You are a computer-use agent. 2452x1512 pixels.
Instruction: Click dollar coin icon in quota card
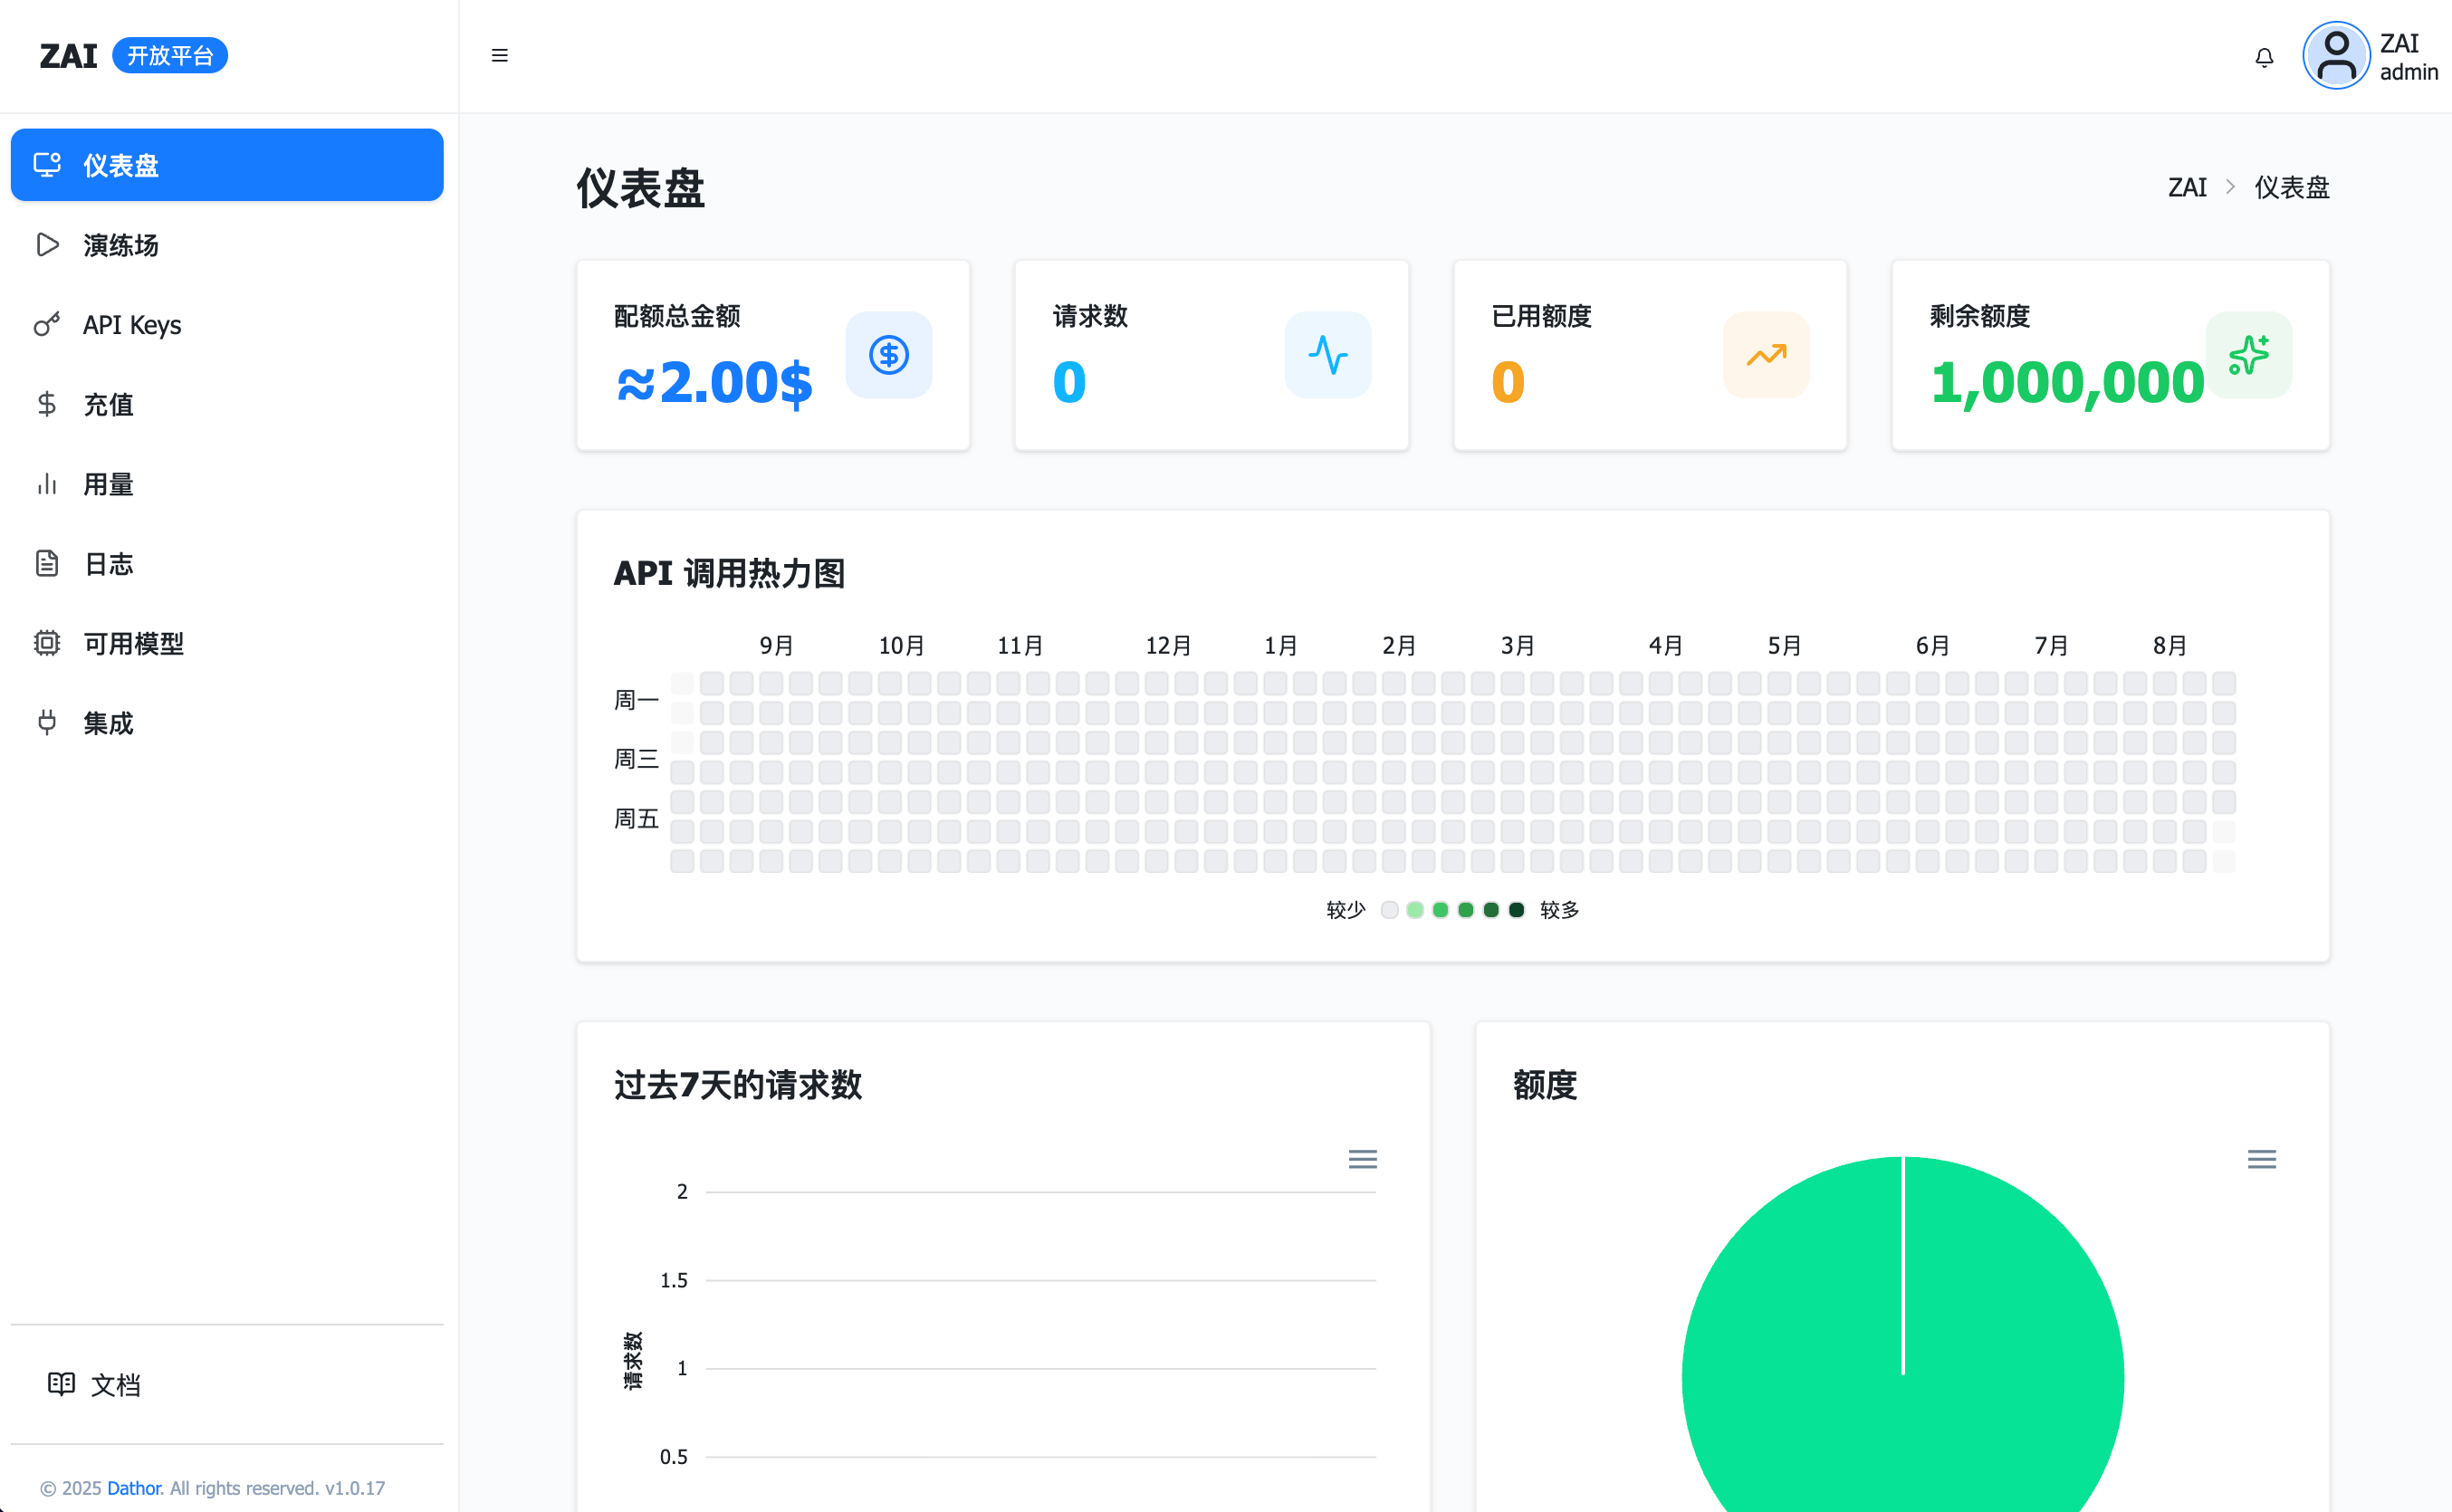[888, 355]
